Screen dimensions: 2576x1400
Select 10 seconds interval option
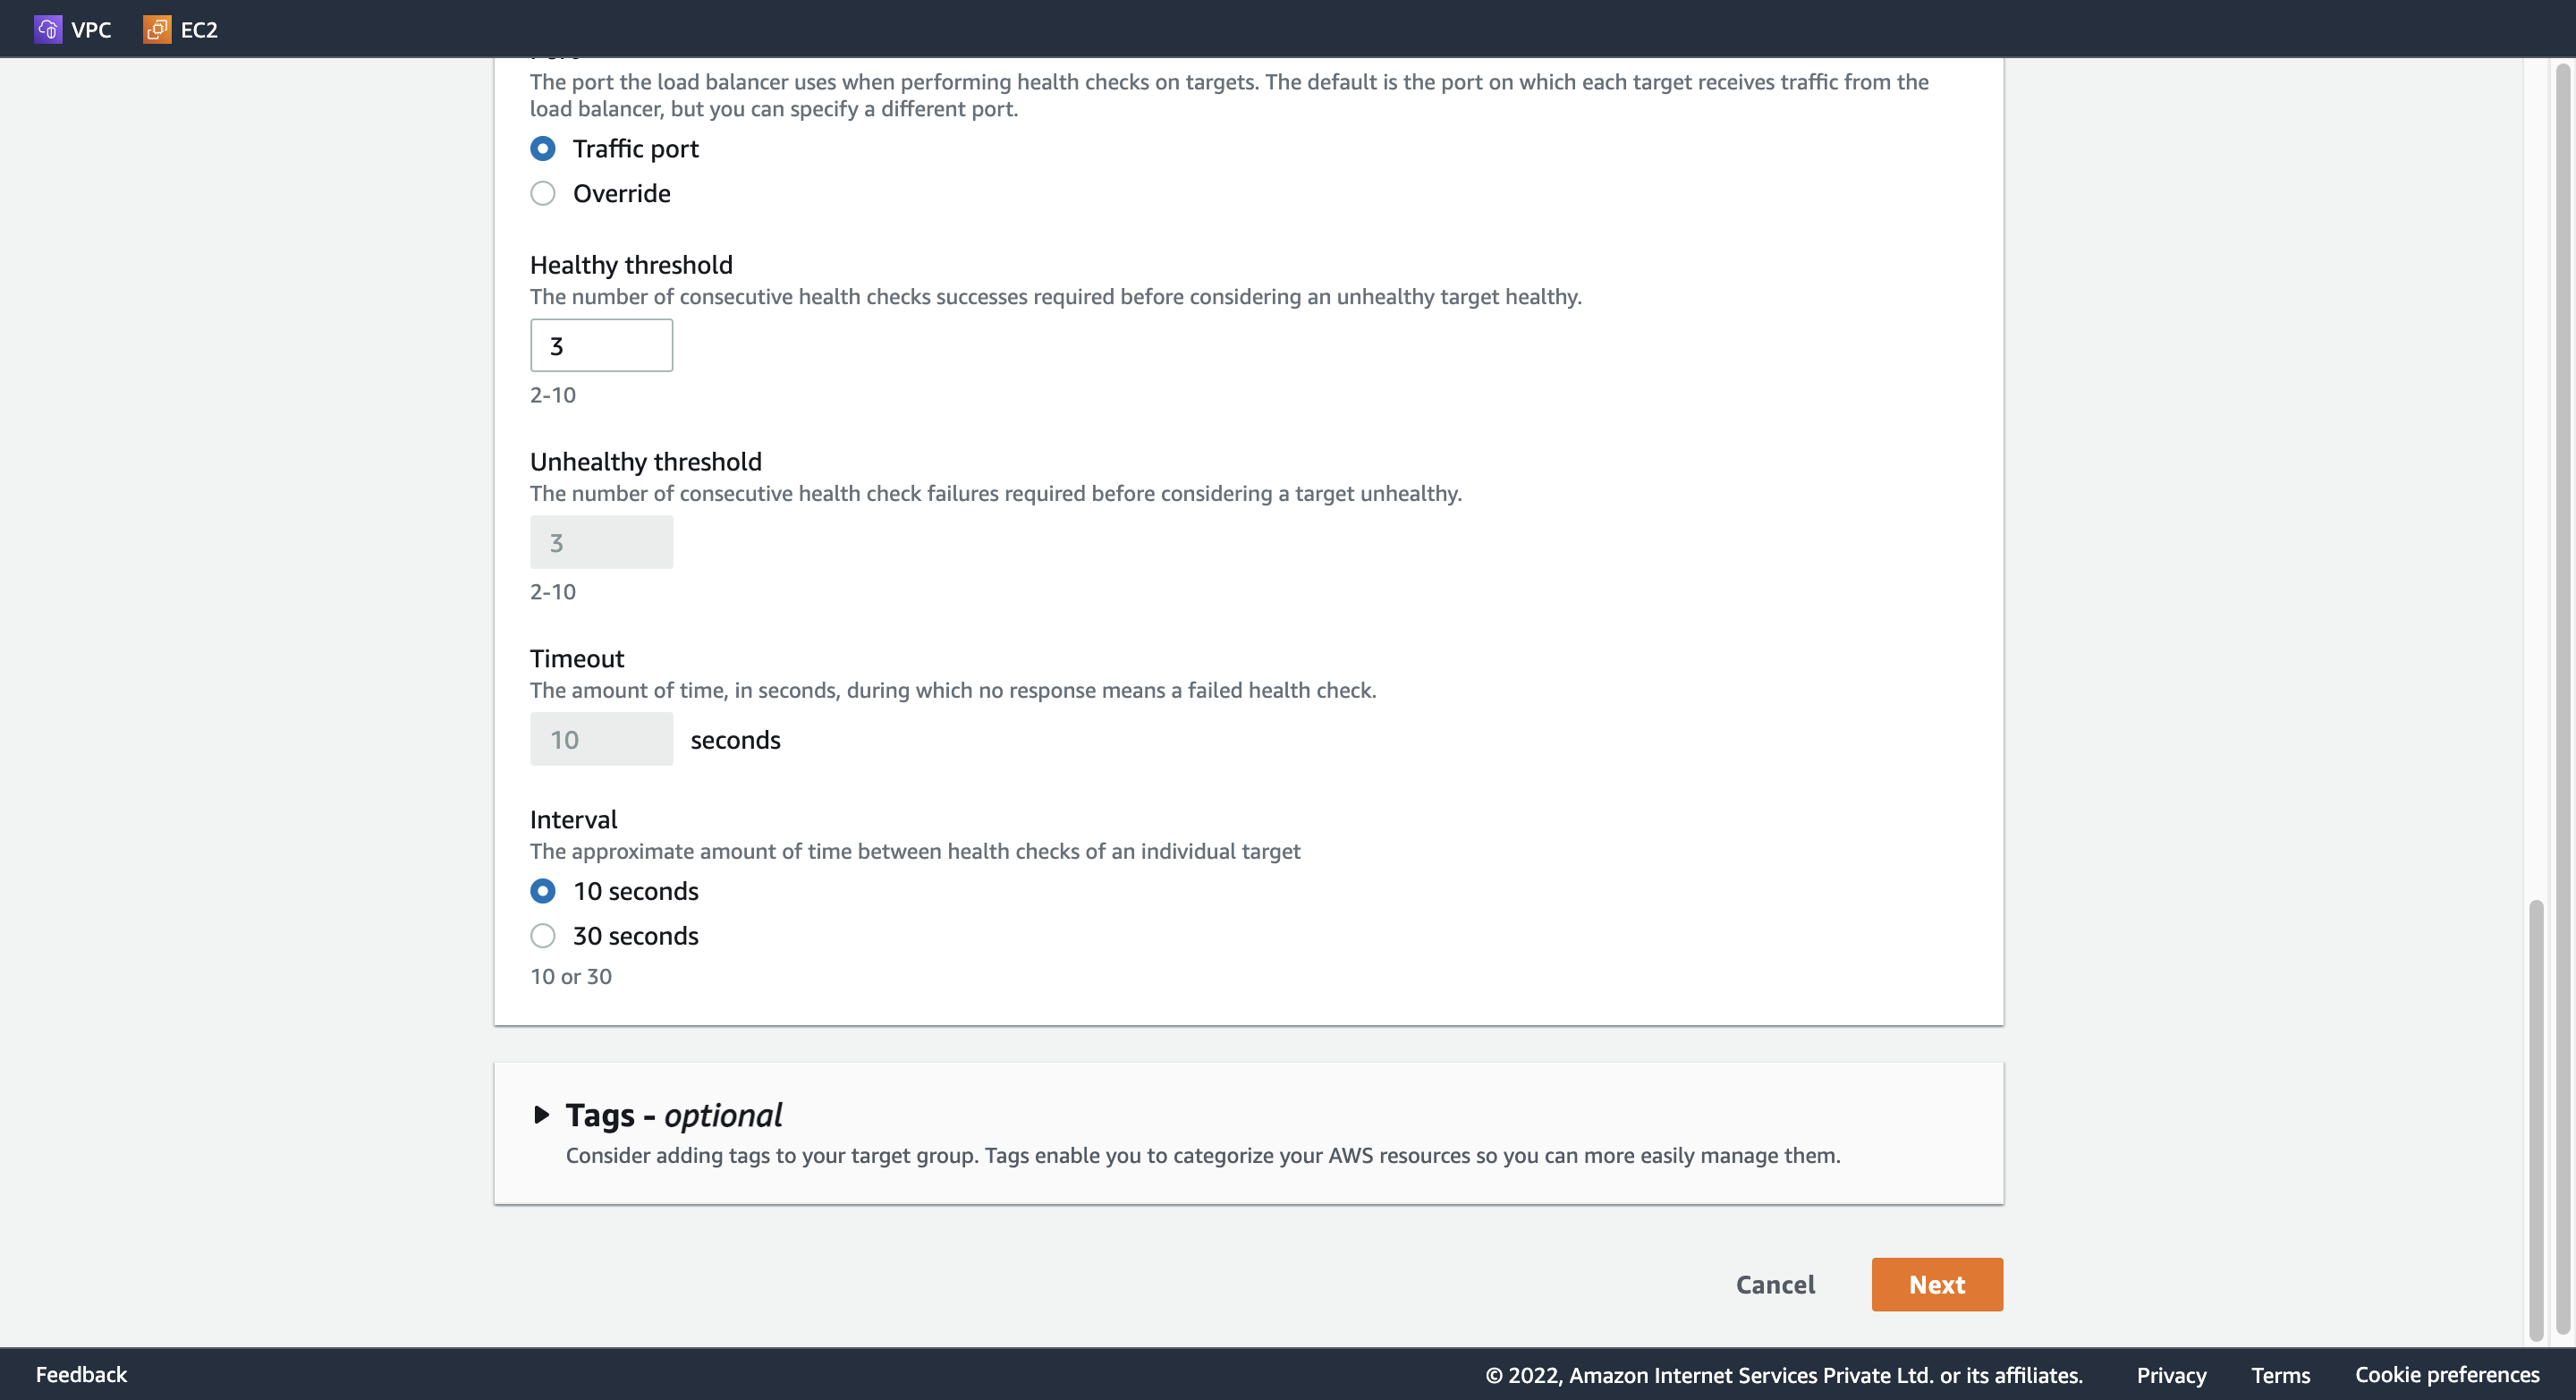click(x=543, y=891)
